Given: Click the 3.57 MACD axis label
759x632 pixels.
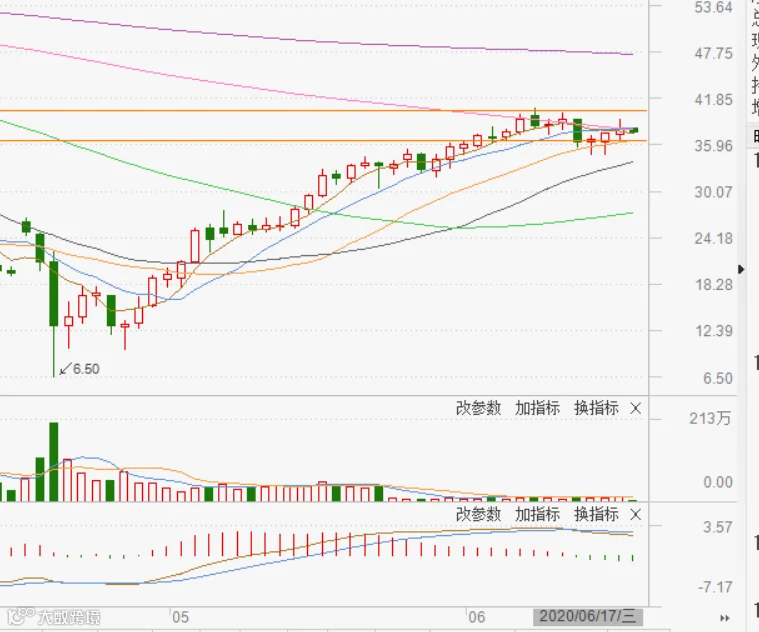Looking at the screenshot, I should 718,527.
